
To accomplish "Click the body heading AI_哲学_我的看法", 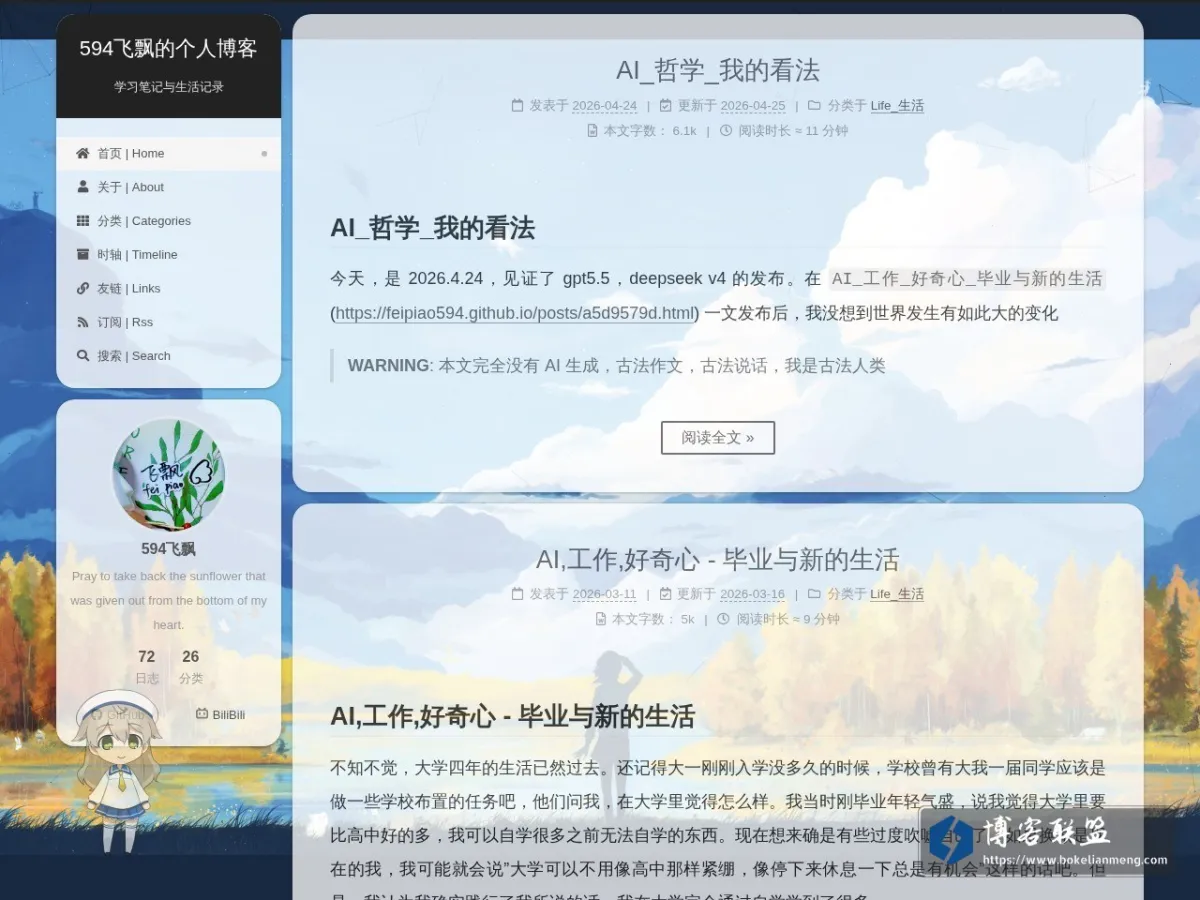I will click(x=432, y=228).
